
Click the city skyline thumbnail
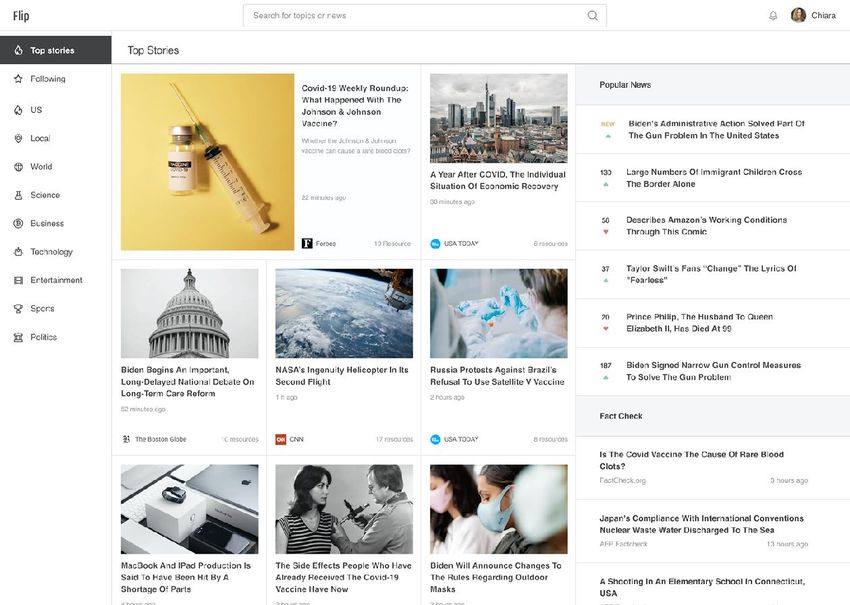pyautogui.click(x=499, y=118)
